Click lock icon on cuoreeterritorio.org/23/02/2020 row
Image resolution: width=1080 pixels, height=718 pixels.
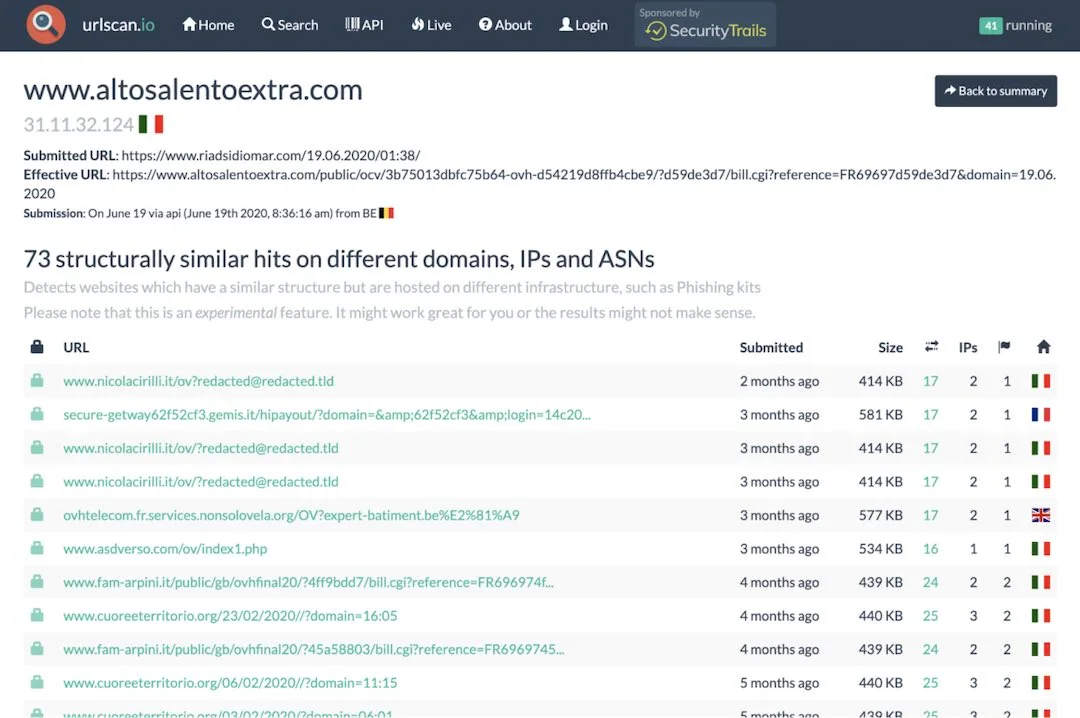[x=37, y=615]
